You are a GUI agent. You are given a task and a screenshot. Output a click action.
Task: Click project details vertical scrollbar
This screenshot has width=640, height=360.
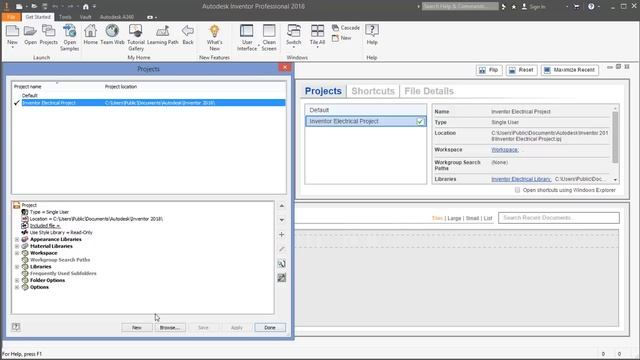[615, 137]
